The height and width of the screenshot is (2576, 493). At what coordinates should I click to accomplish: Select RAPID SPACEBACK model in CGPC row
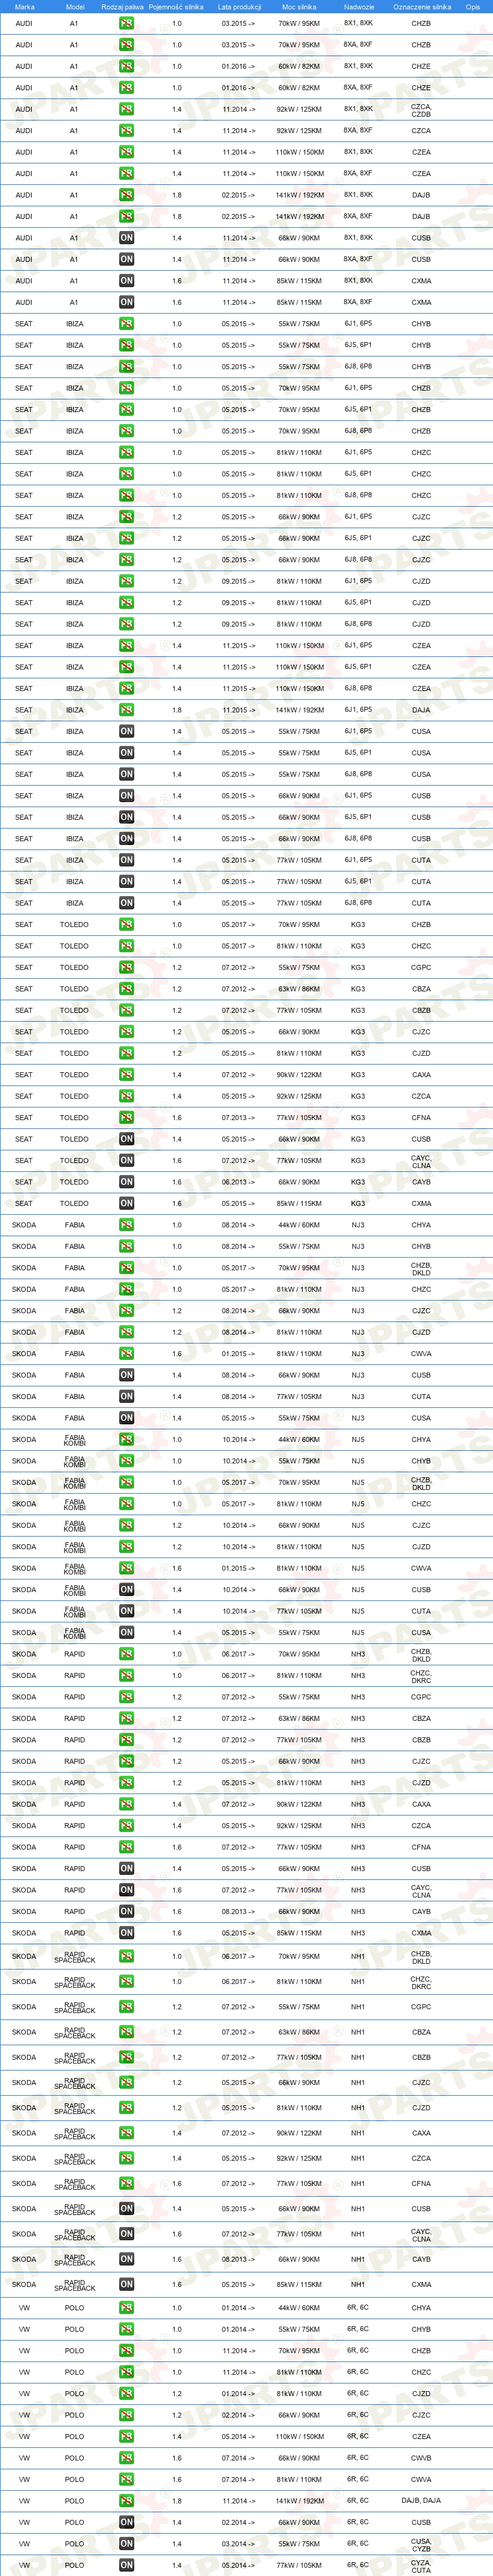(x=74, y=2006)
